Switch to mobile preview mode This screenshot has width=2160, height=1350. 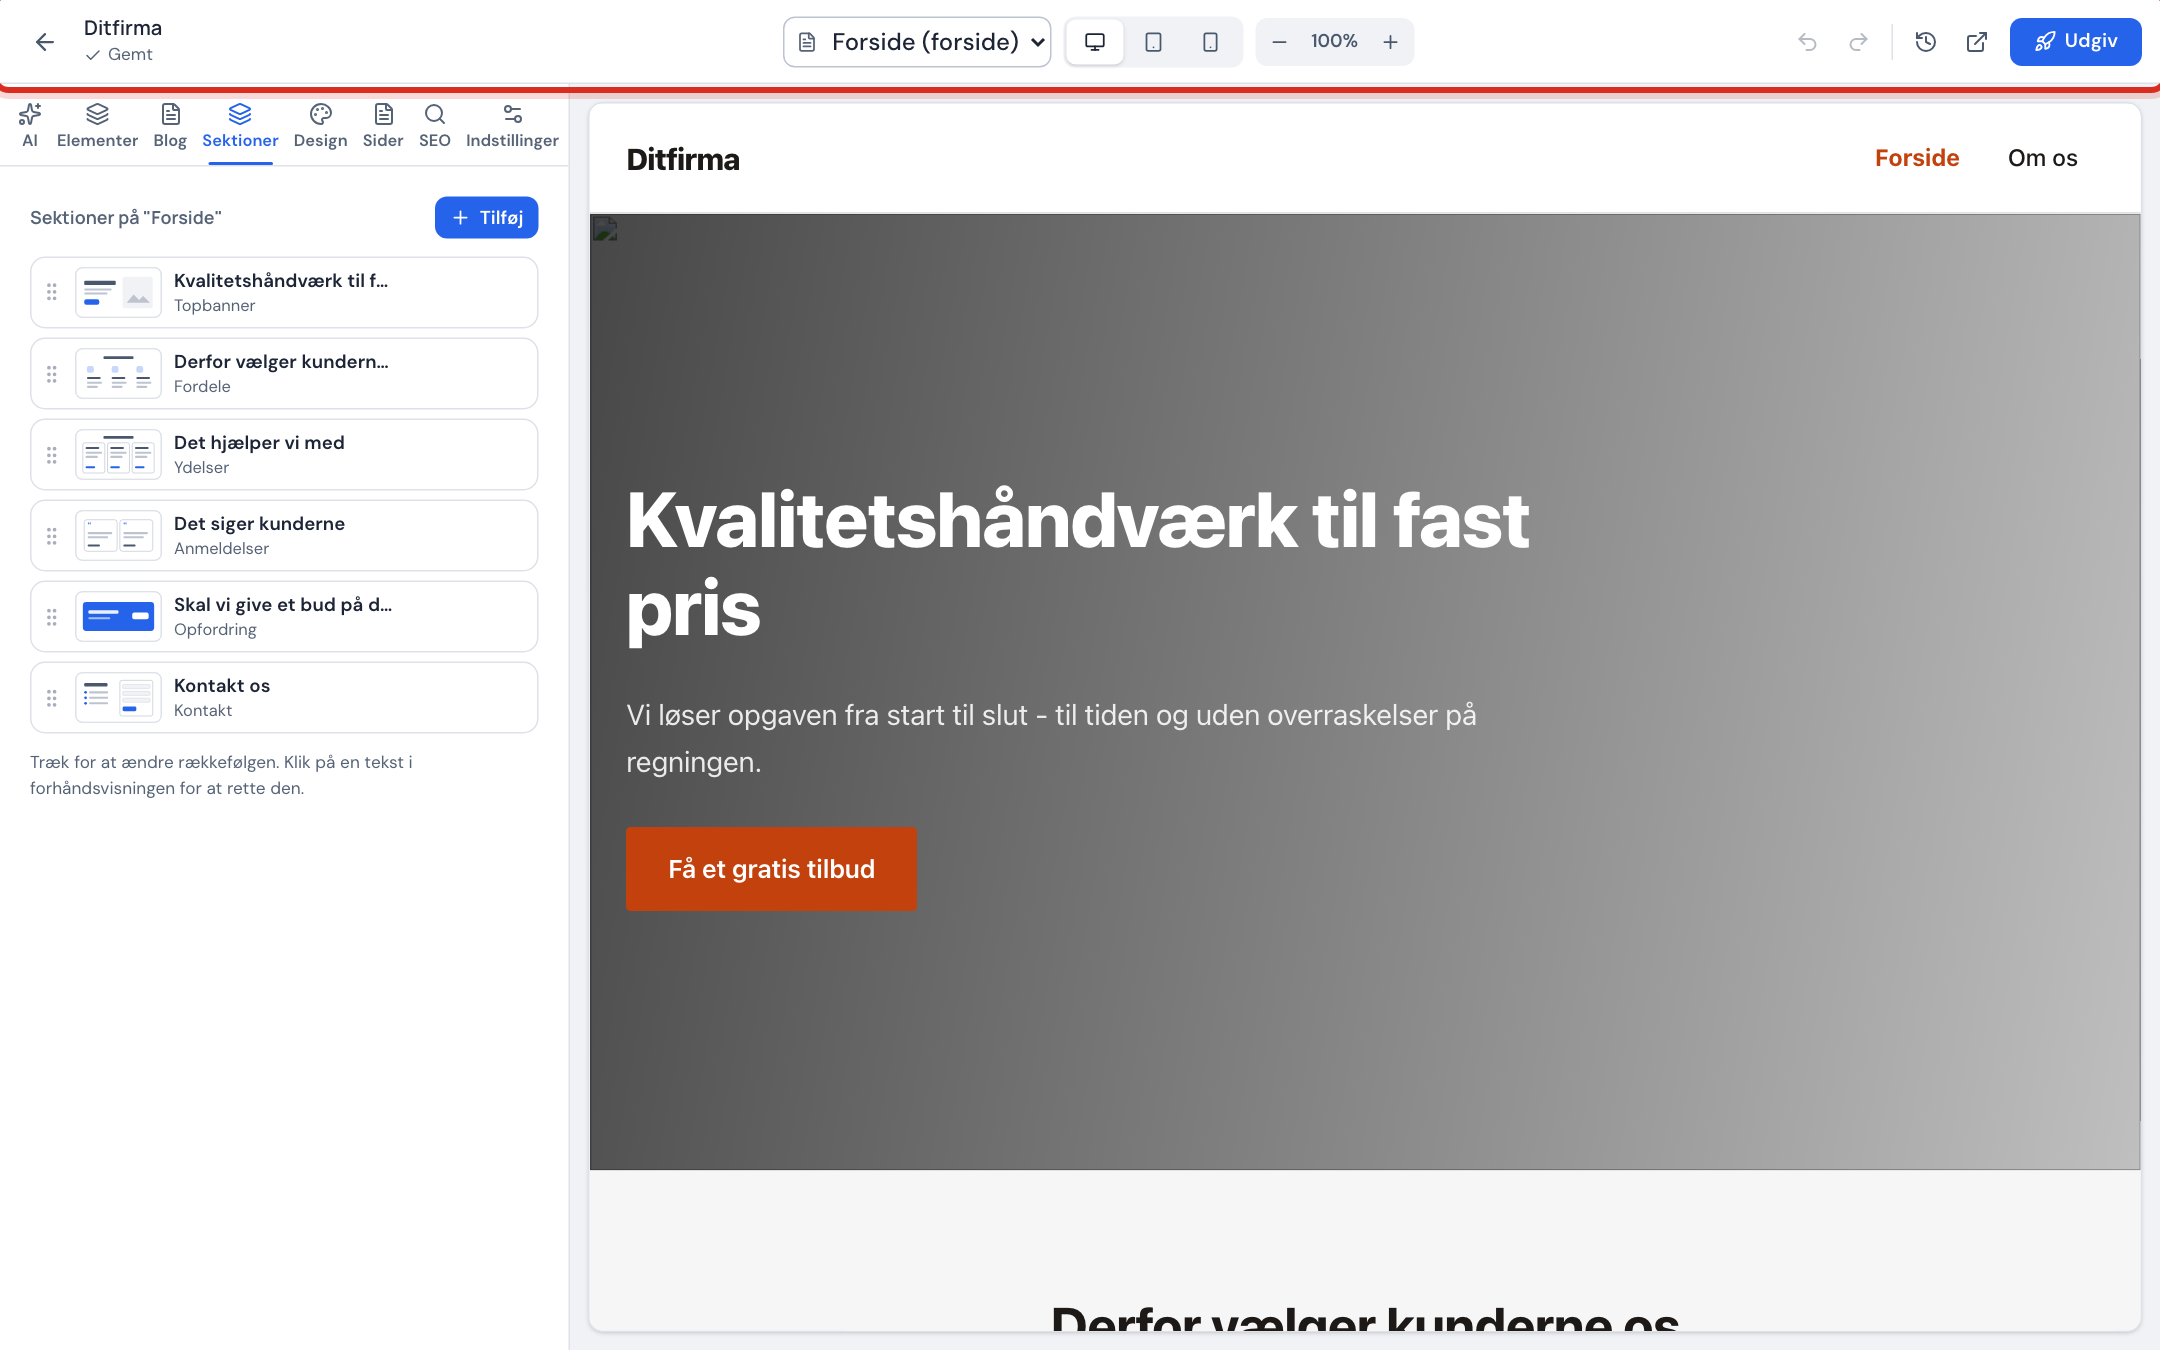pyautogui.click(x=1210, y=42)
